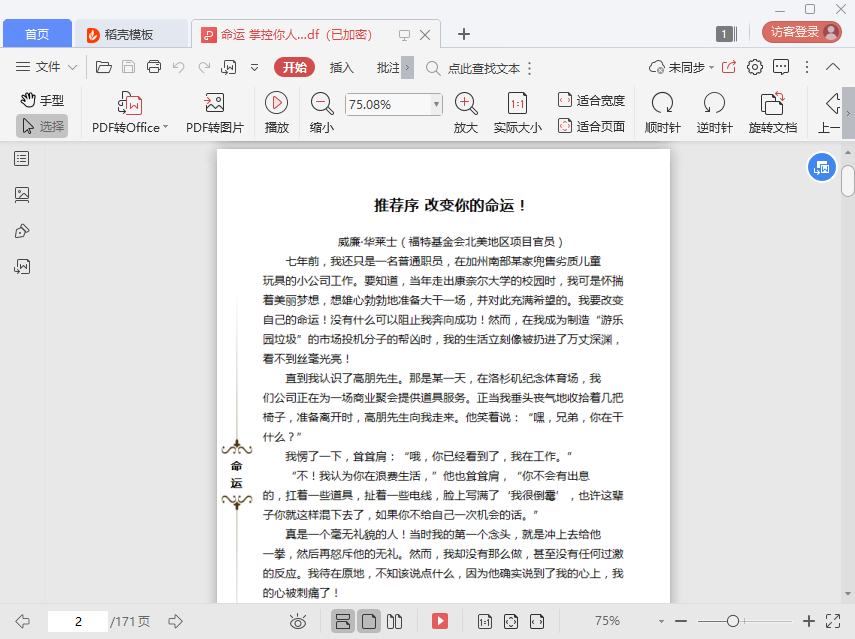This screenshot has height=639, width=855.
Task: Click the PDF转图片 tool
Action: 215,113
